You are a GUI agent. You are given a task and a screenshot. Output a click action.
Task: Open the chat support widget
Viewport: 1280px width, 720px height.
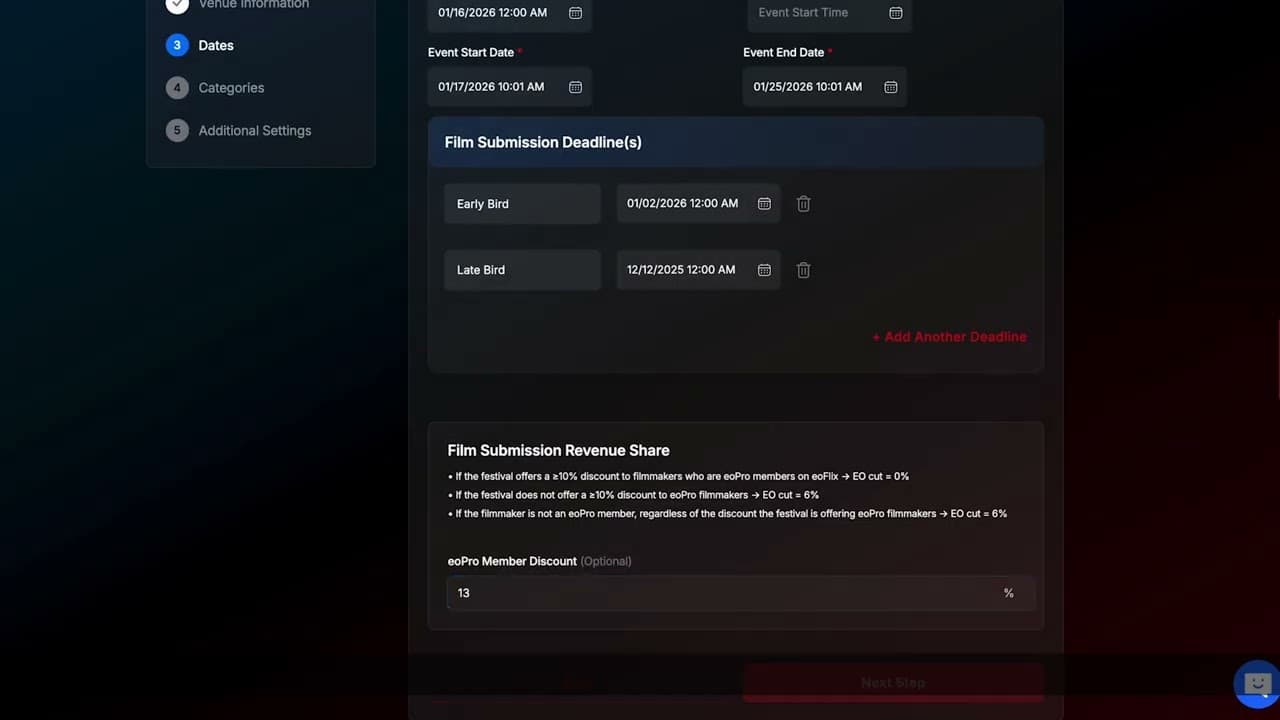[1257, 684]
